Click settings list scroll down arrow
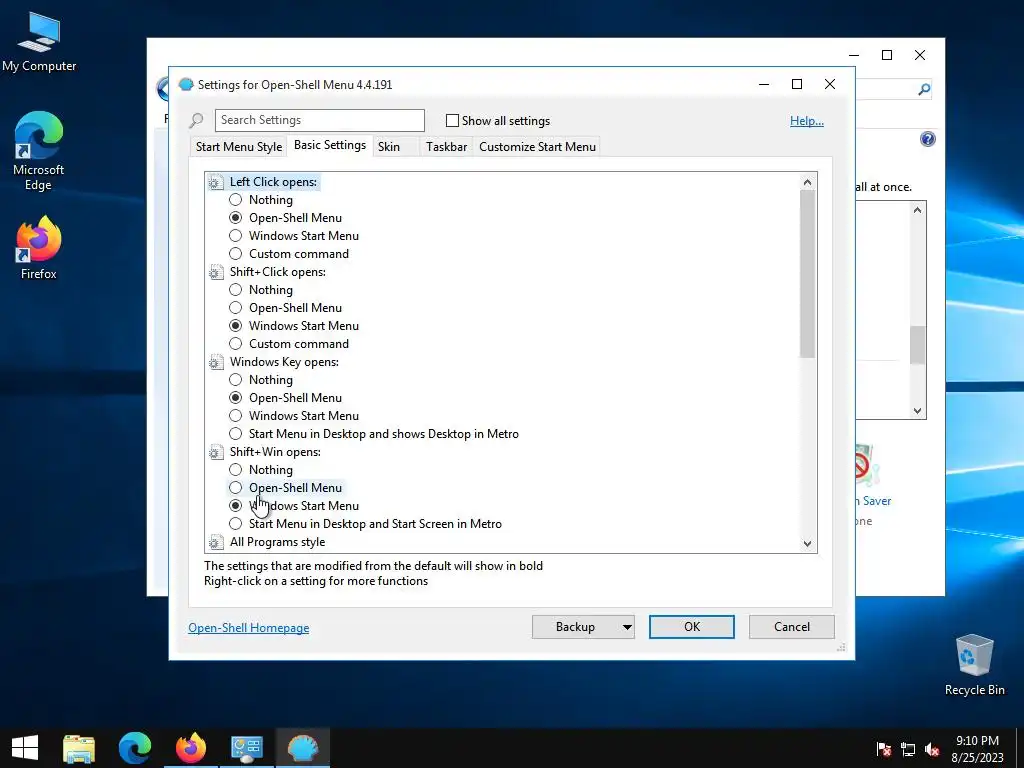This screenshot has width=1024, height=768. pos(807,543)
